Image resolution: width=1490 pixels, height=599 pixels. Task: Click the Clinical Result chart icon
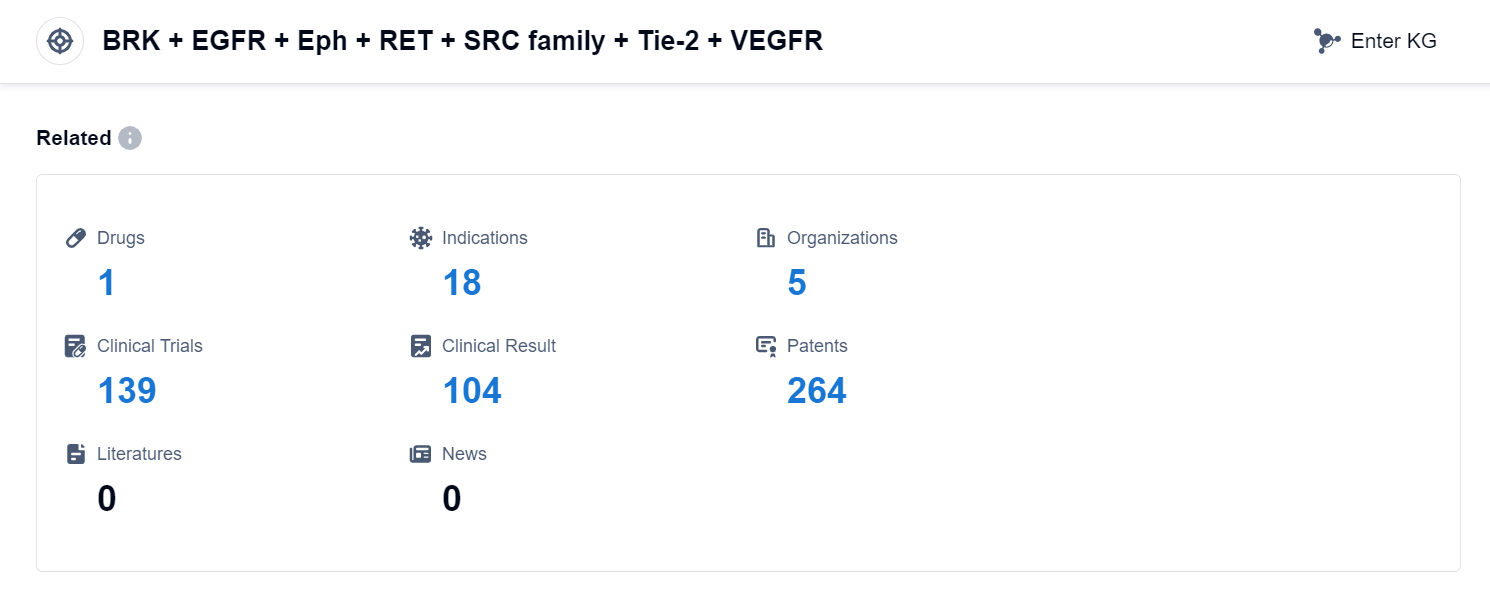pyautogui.click(x=421, y=346)
